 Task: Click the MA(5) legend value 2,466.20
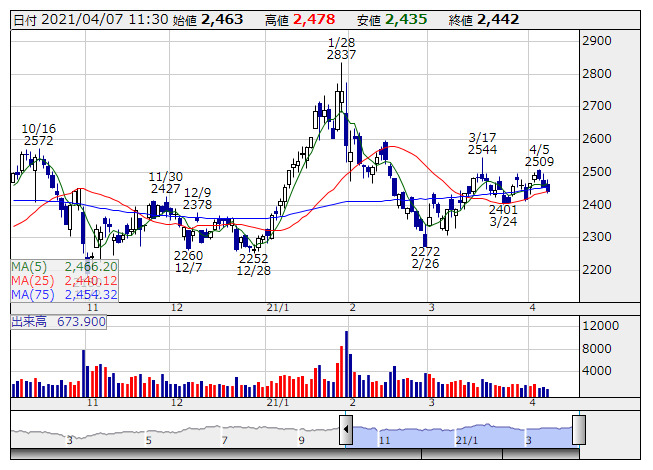(x=91, y=266)
